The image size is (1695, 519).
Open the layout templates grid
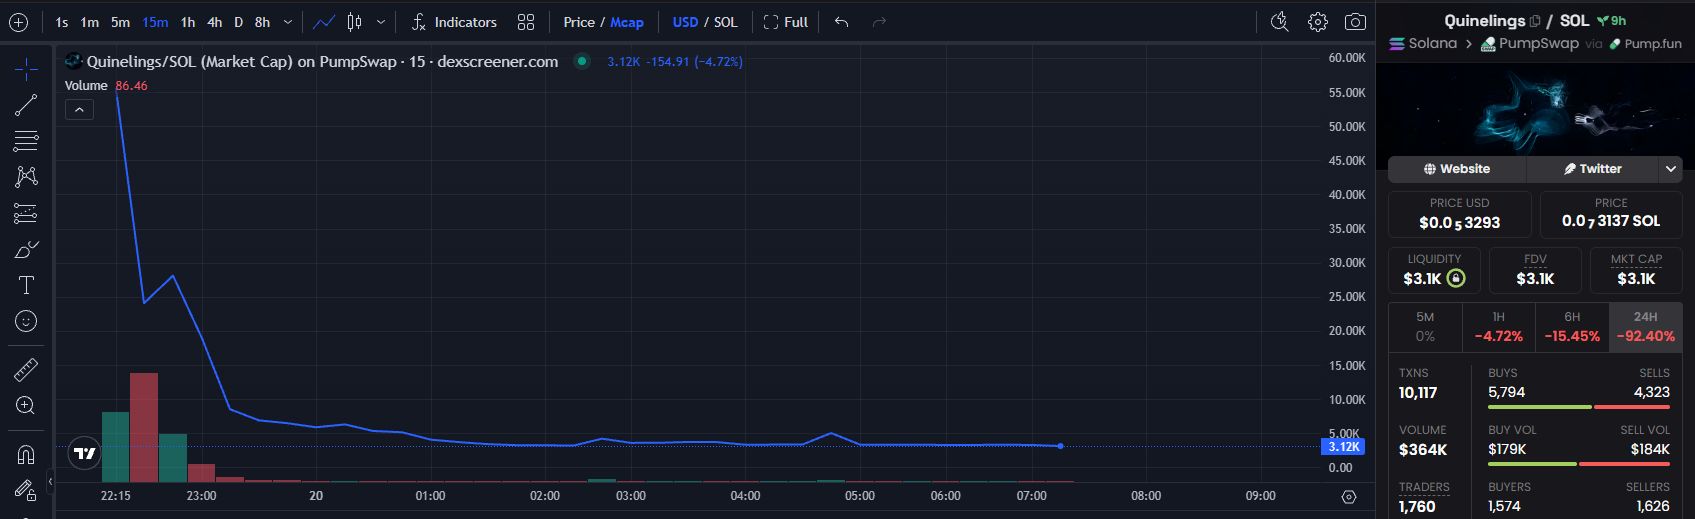(526, 22)
